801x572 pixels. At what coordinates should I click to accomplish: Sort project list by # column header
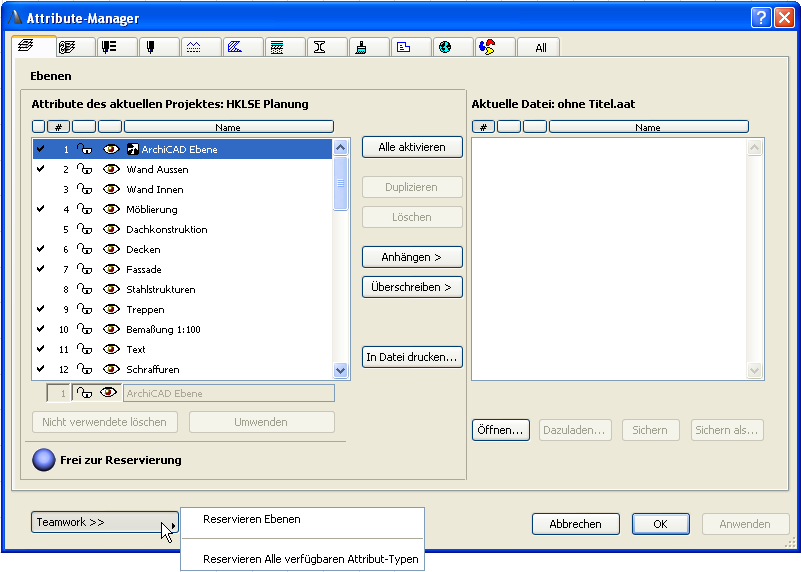58,127
